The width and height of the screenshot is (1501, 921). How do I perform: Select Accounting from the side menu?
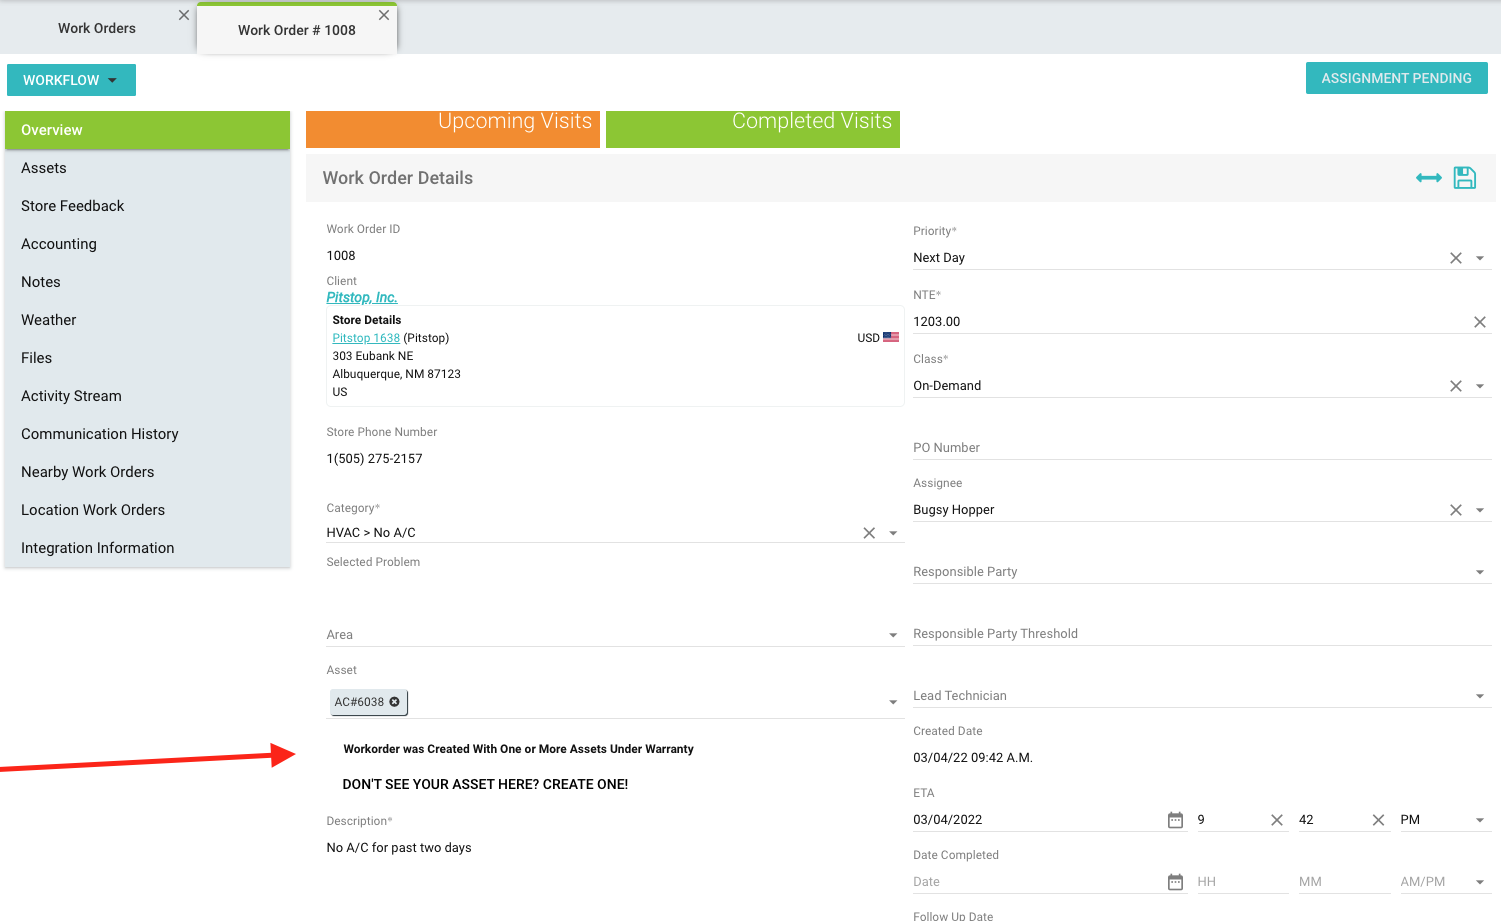click(59, 244)
